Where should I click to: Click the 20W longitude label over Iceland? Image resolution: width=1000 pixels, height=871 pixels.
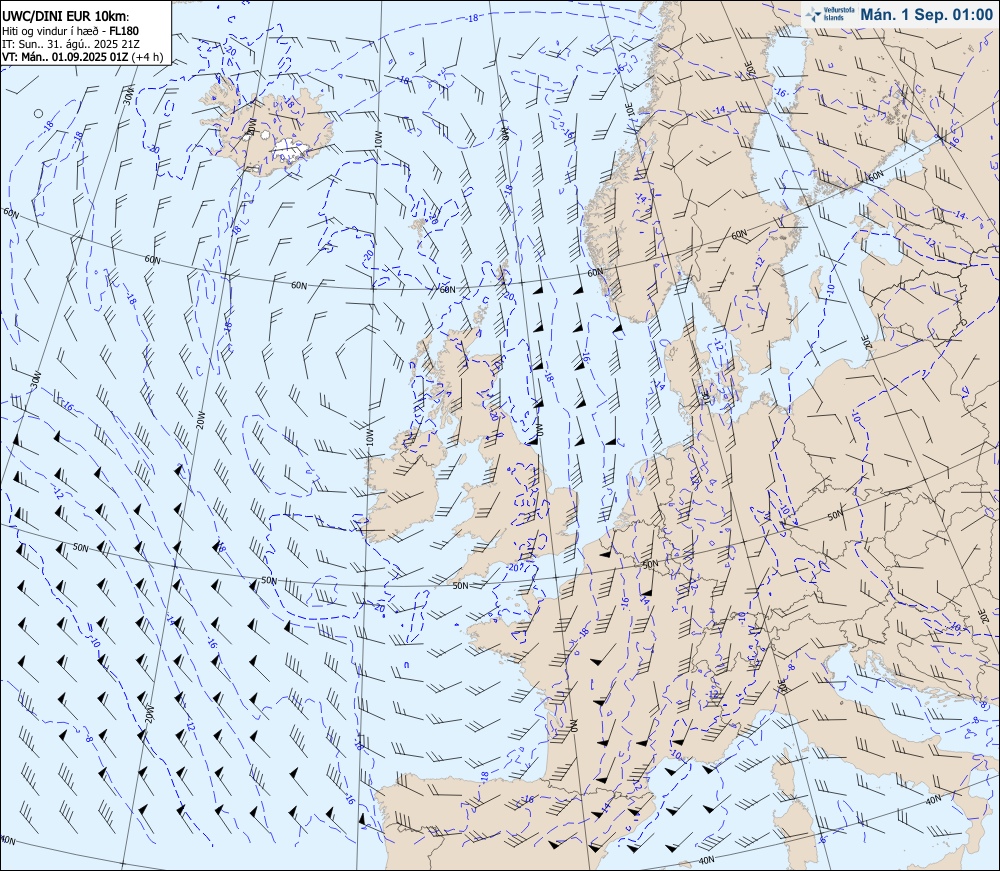[251, 126]
